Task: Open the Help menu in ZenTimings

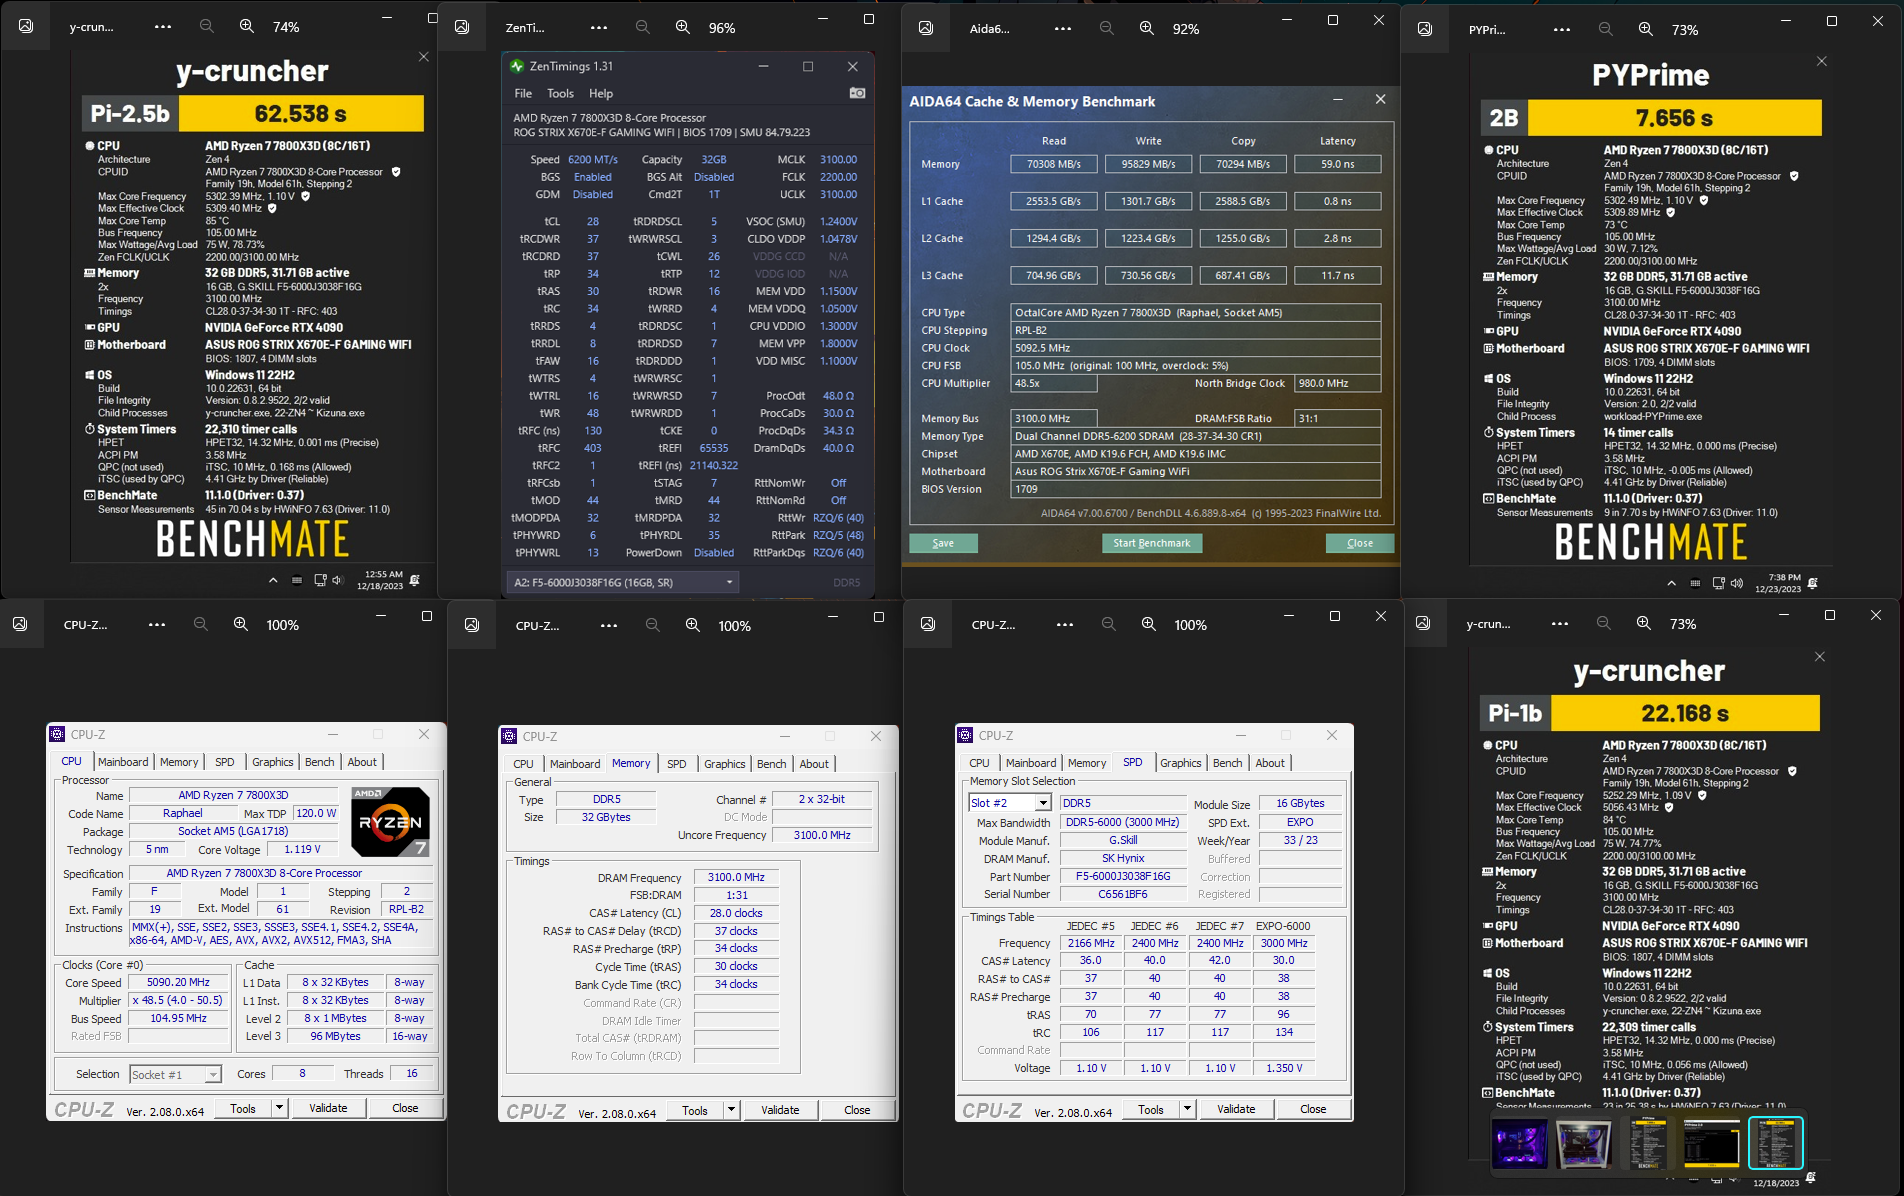Action: point(601,93)
